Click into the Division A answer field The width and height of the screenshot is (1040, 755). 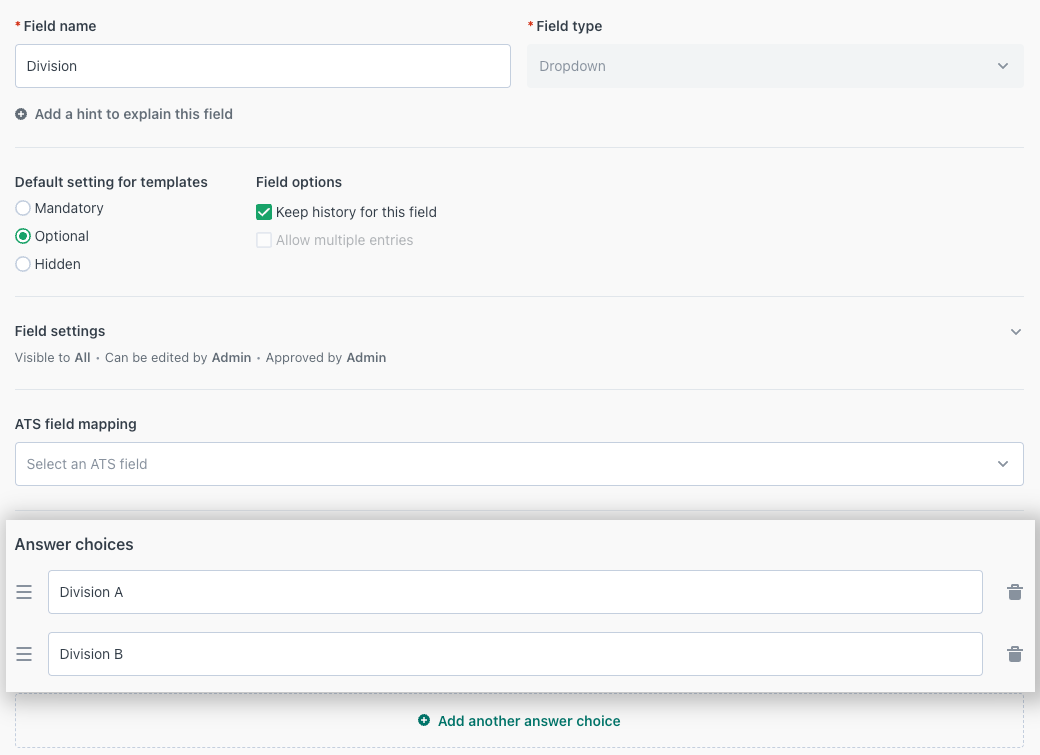[x=515, y=592]
